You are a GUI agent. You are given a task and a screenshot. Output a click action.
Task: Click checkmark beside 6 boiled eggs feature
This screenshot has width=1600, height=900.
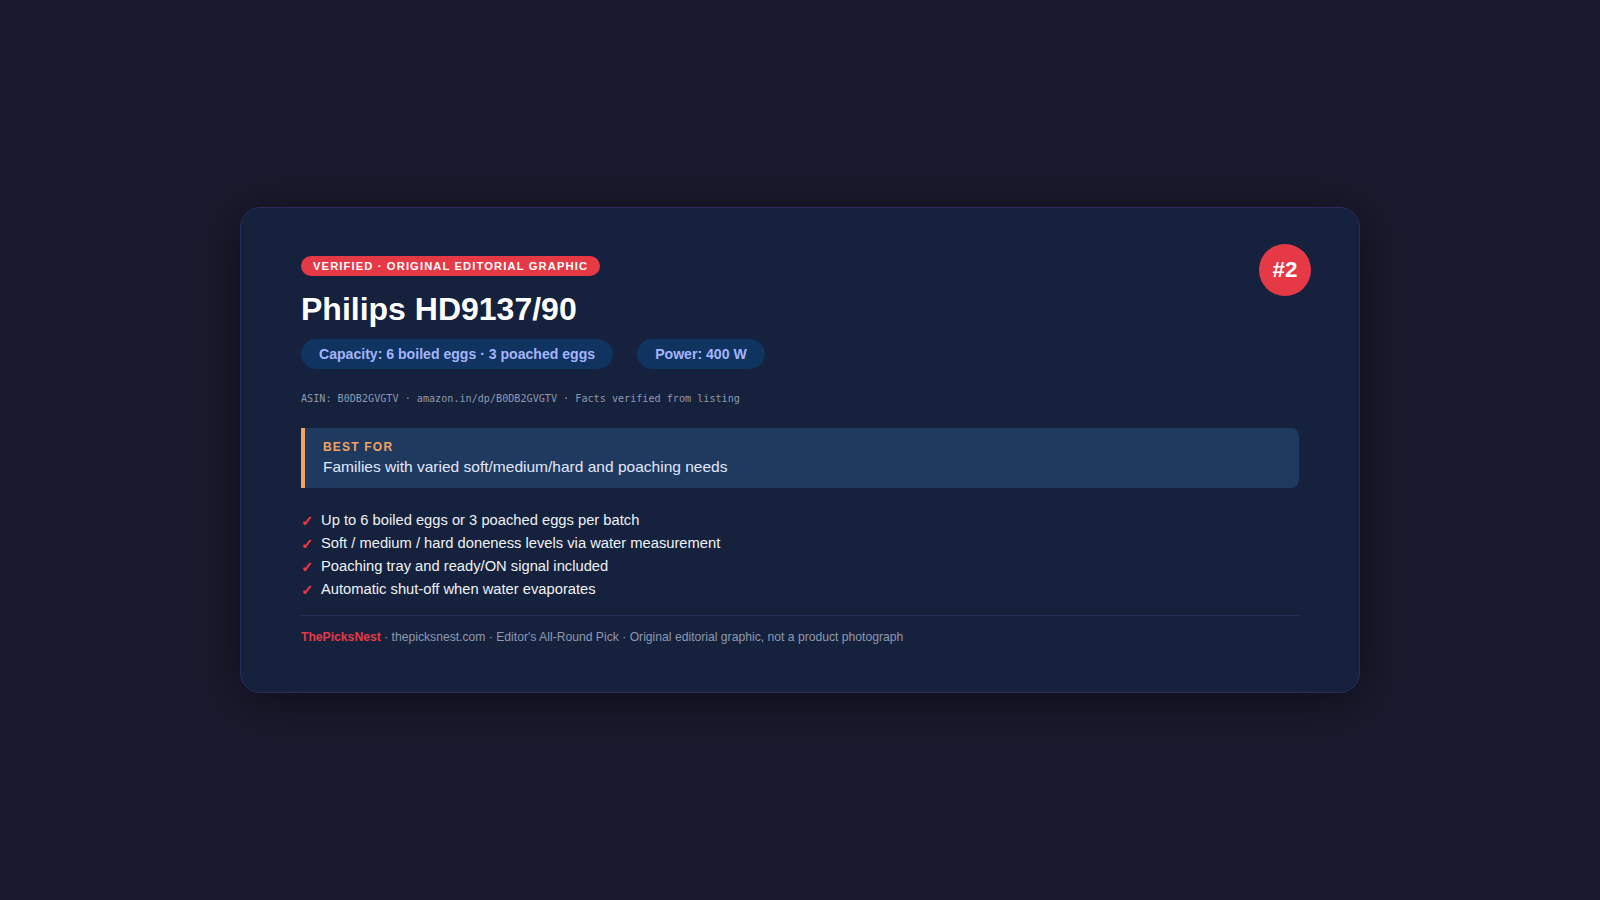click(307, 521)
